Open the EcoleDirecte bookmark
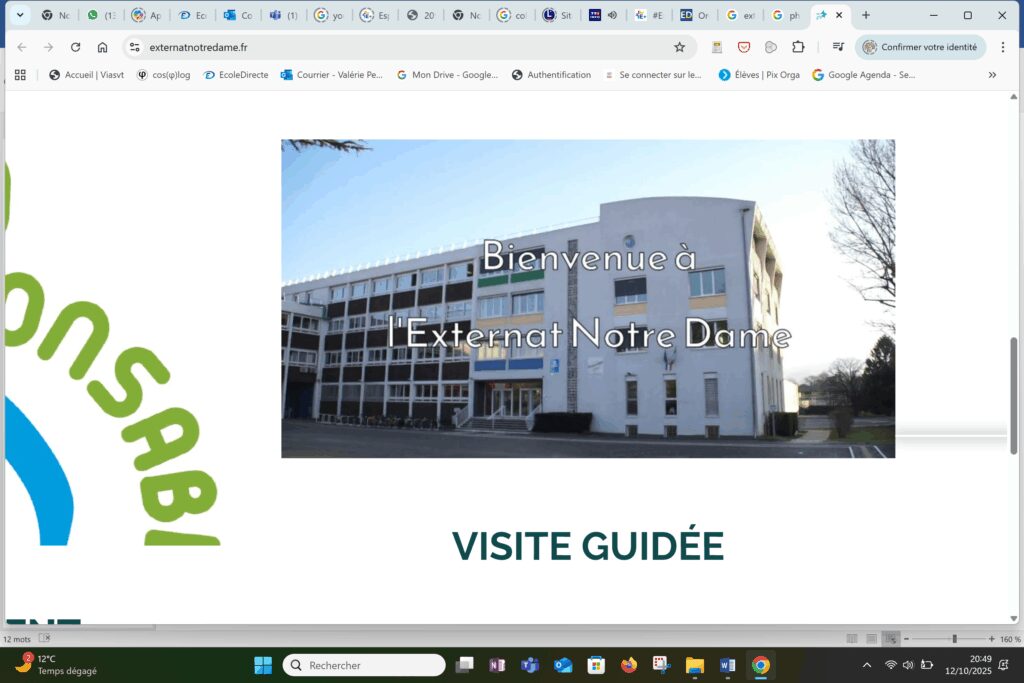The height and width of the screenshot is (683, 1024). click(x=236, y=74)
